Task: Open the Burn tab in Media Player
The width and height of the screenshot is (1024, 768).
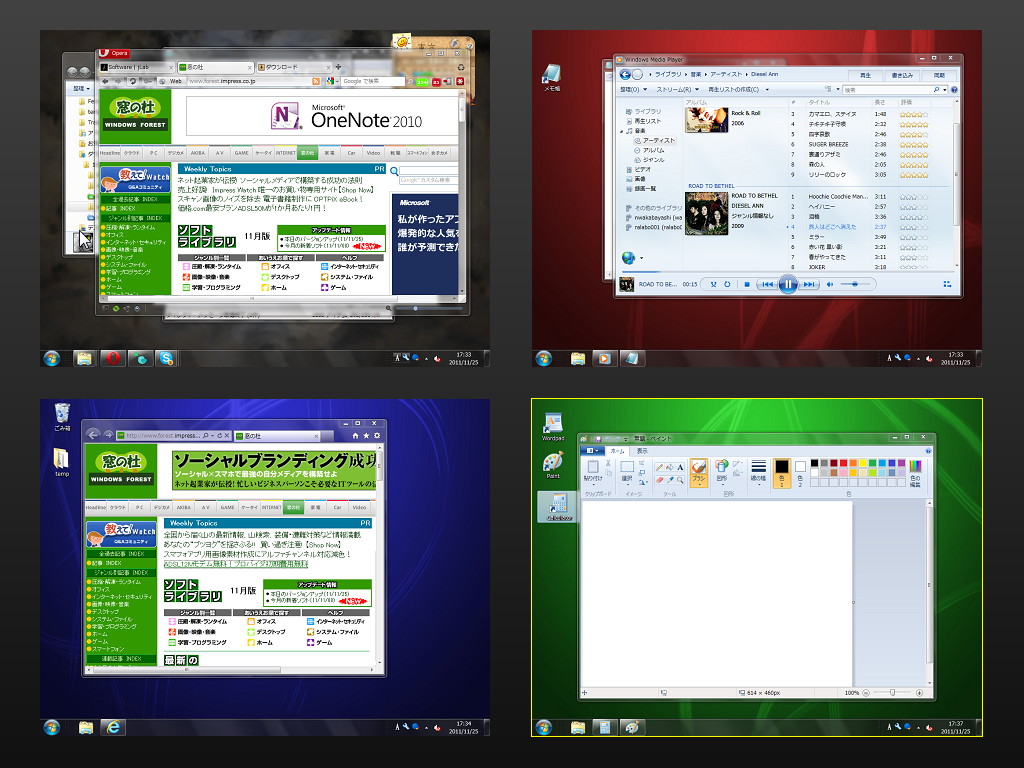Action: [x=903, y=75]
